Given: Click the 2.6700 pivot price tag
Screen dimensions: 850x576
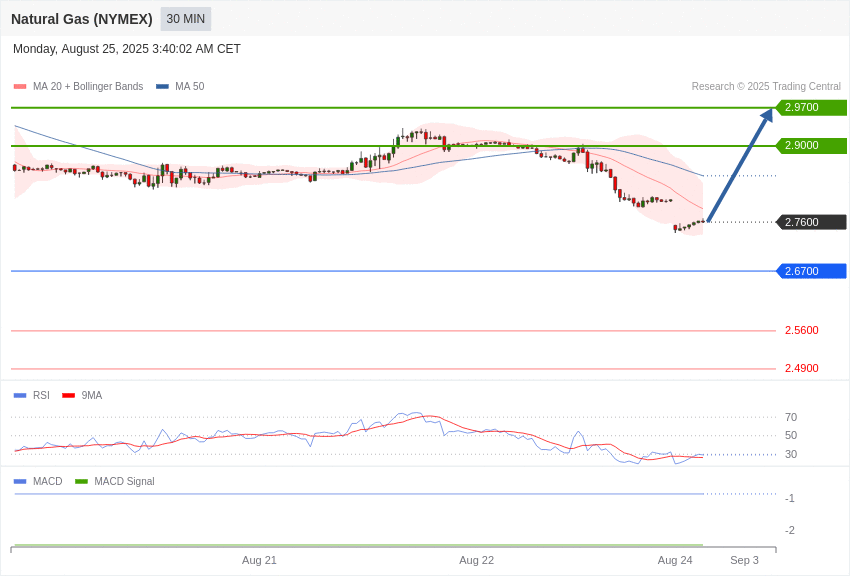Looking at the screenshot, I should tap(810, 271).
